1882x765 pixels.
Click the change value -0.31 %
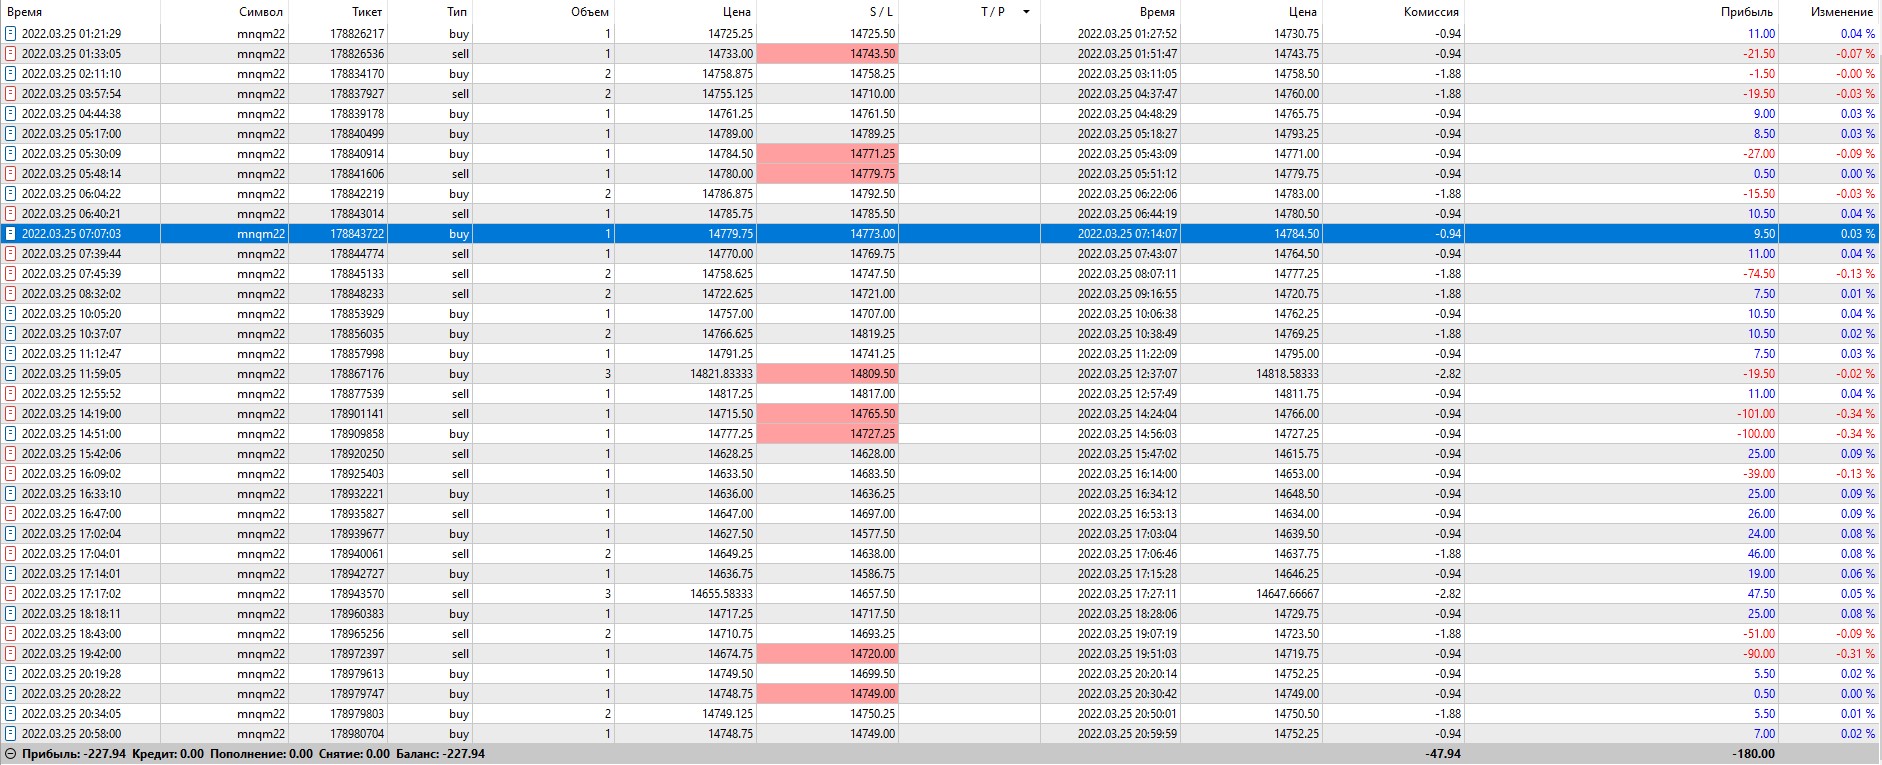click(x=1855, y=654)
